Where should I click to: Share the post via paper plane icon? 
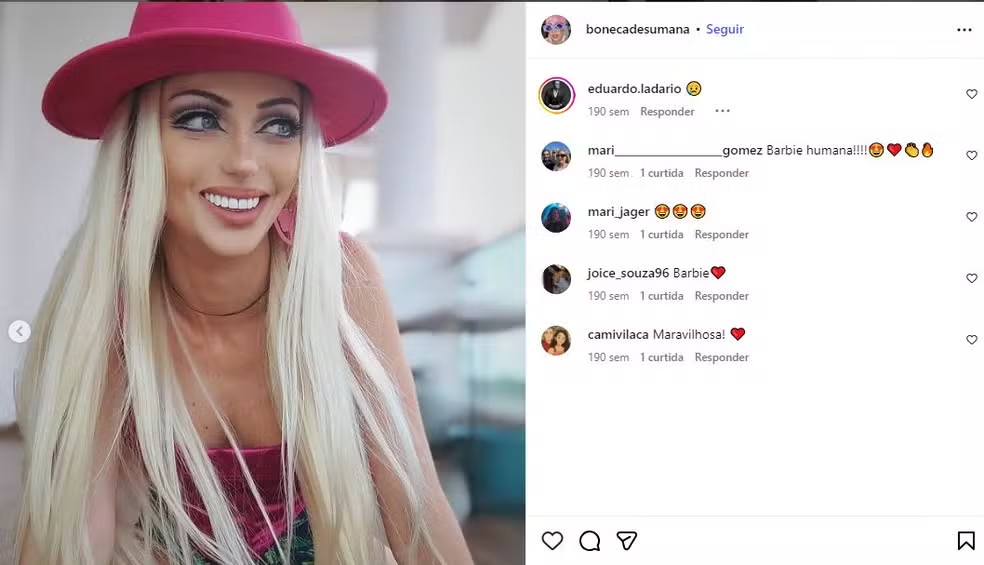click(x=626, y=541)
